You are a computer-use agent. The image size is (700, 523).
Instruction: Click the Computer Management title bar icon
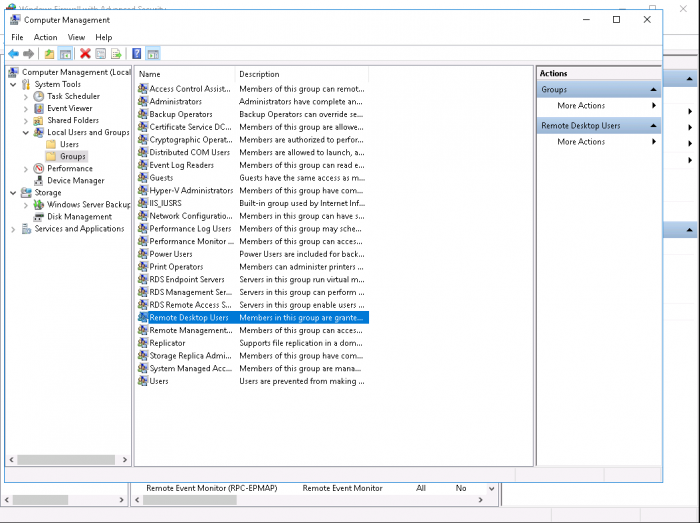[15, 20]
